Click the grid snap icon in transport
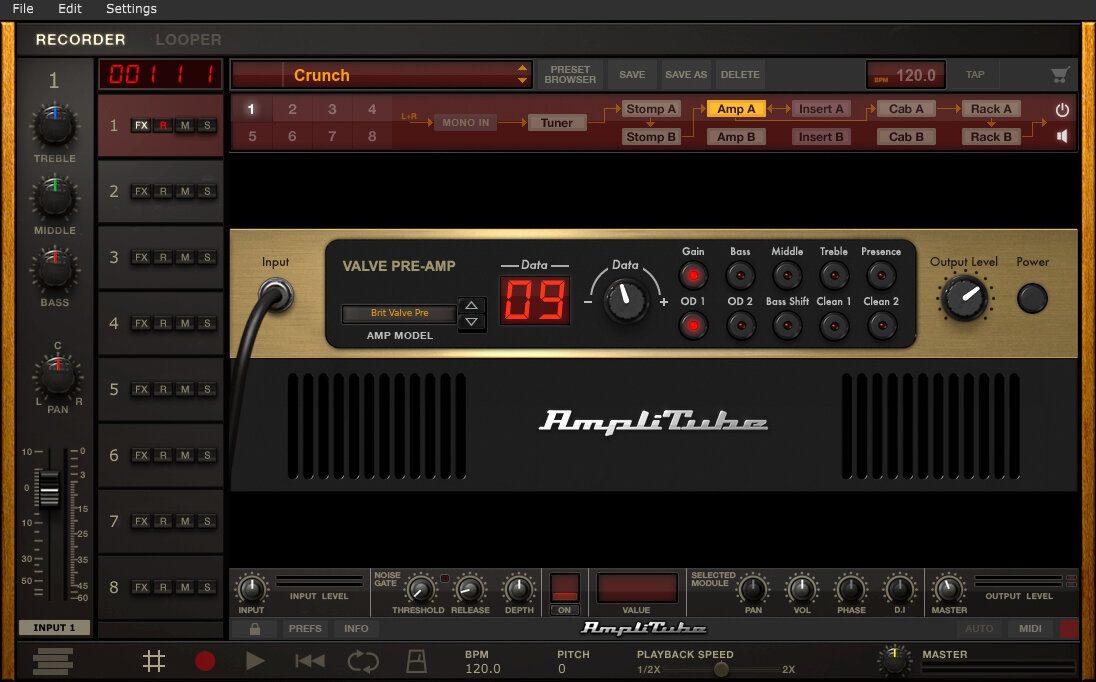Viewport: 1096px width, 682px height. tap(154, 661)
